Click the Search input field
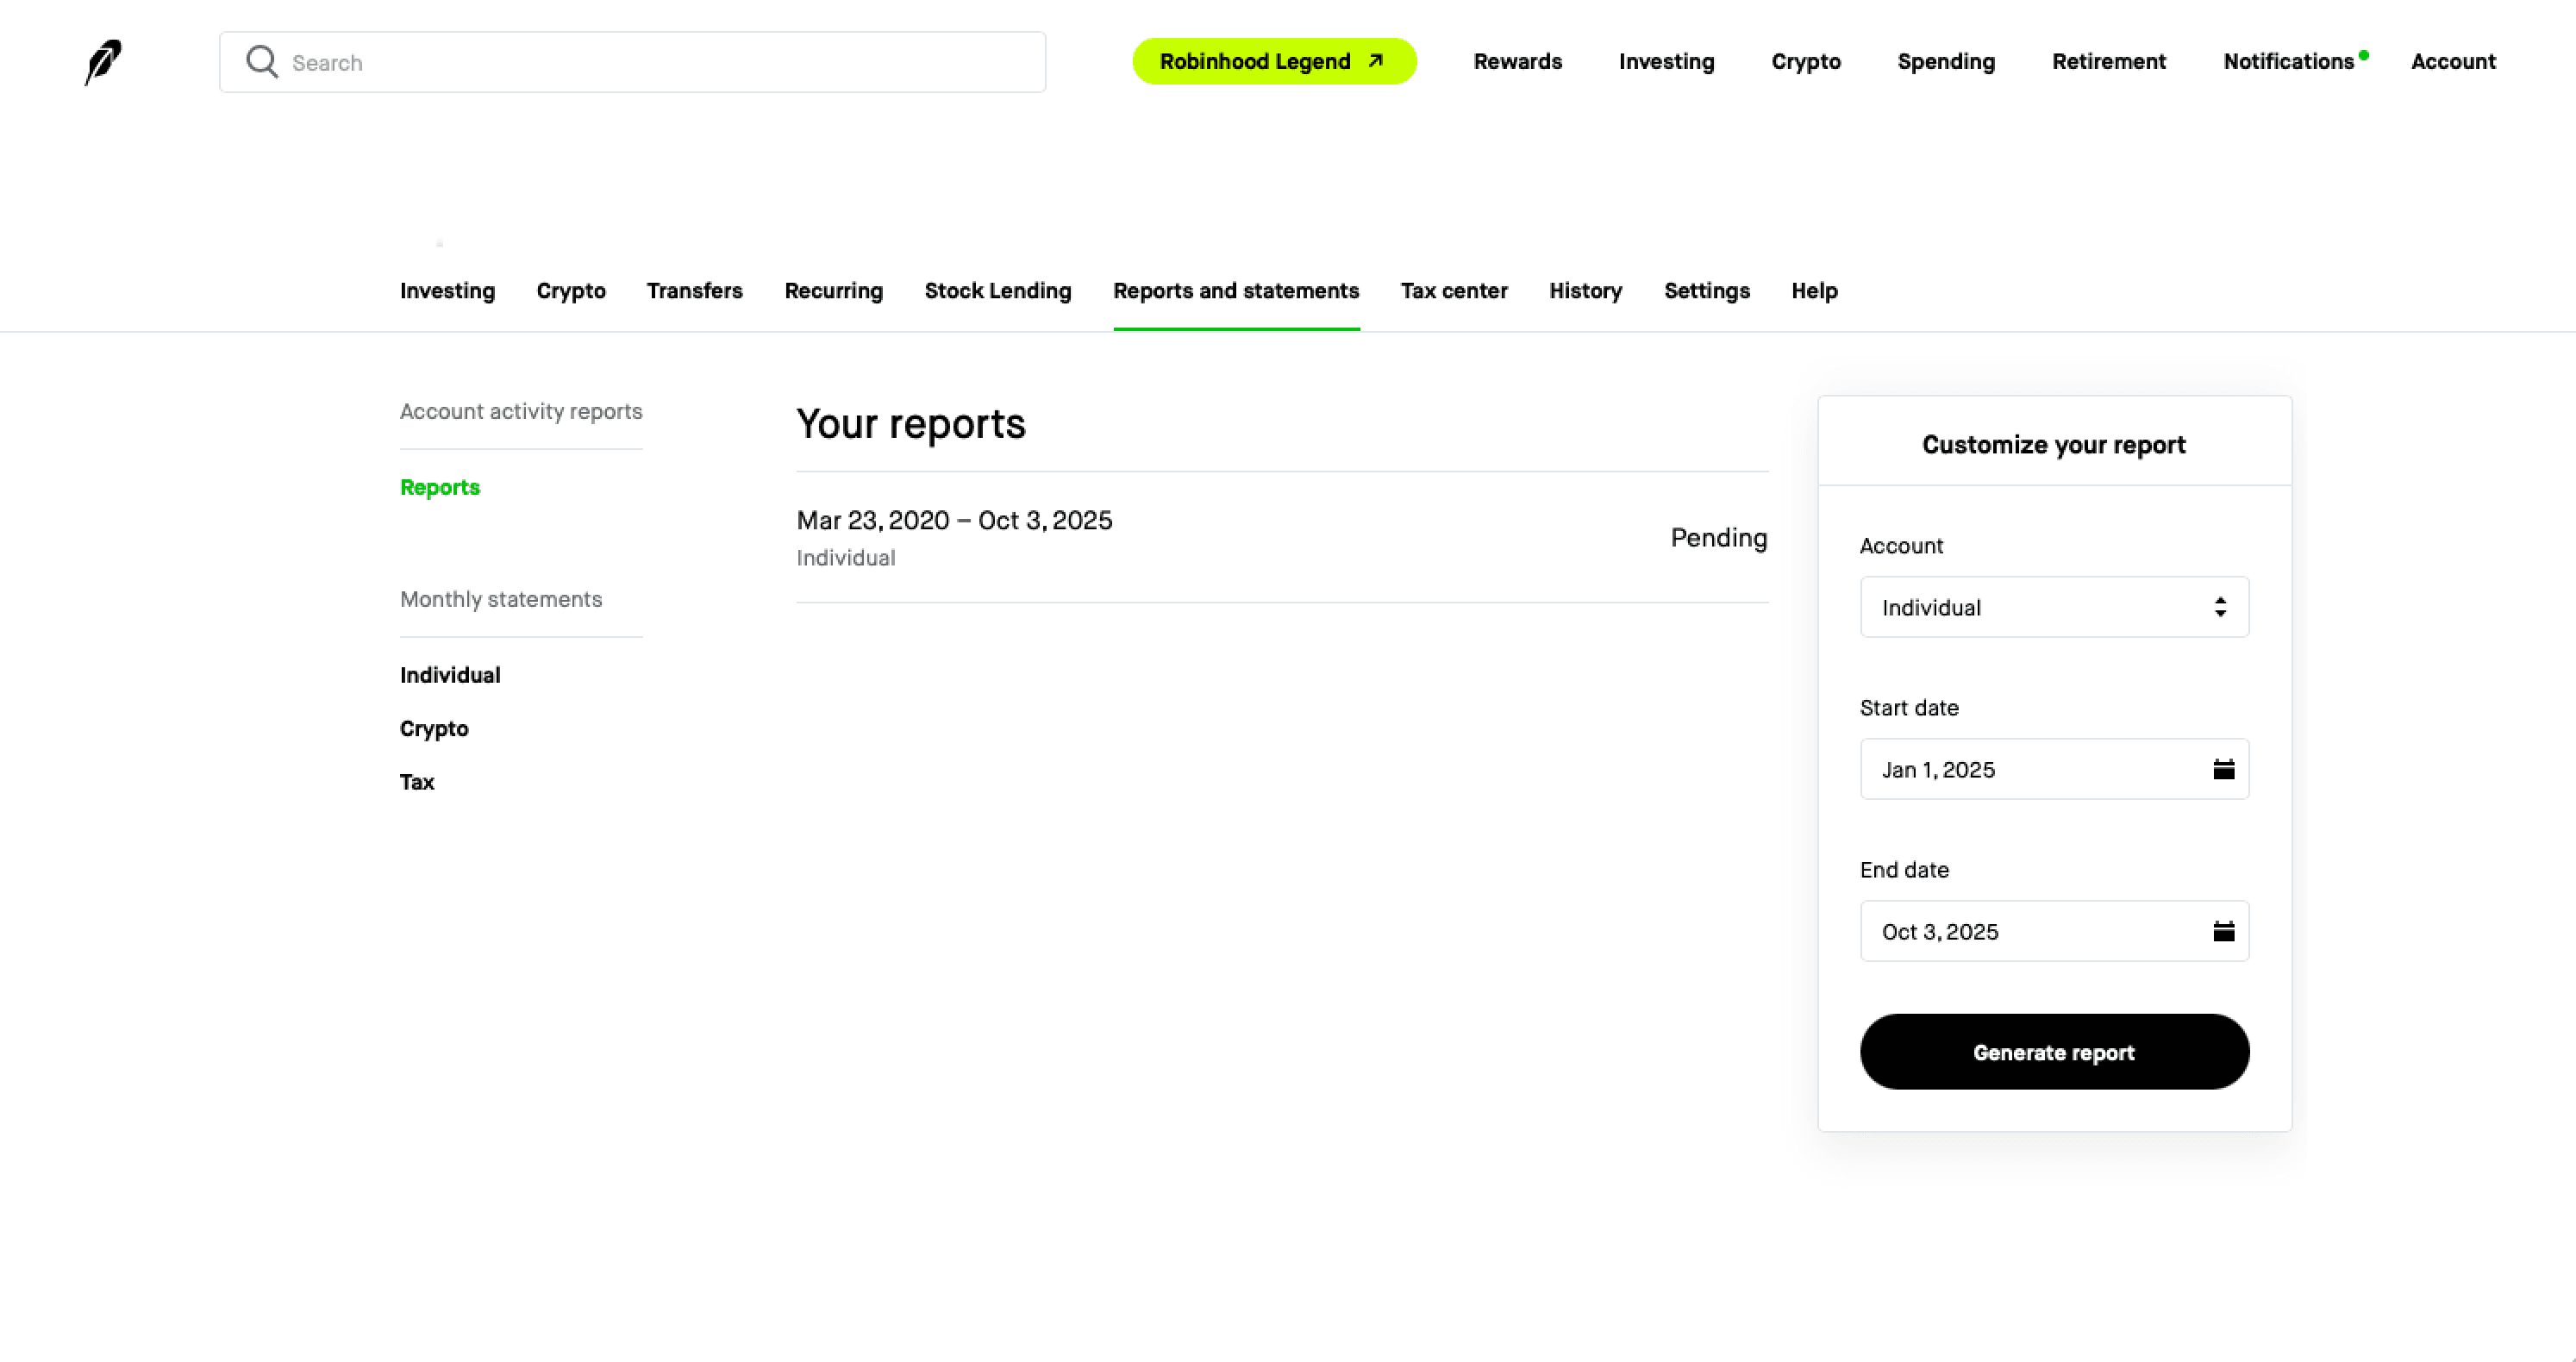2576x1362 pixels. click(x=660, y=62)
